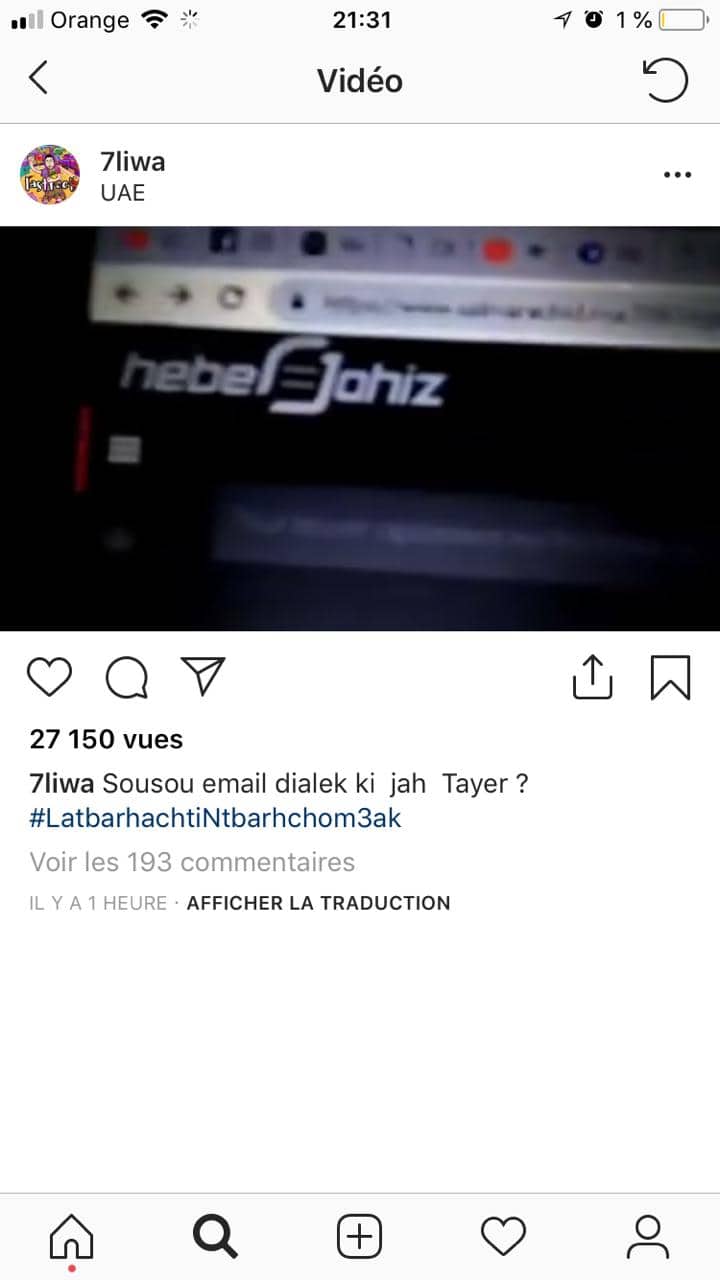Like the post with the heart icon

[x=49, y=678]
